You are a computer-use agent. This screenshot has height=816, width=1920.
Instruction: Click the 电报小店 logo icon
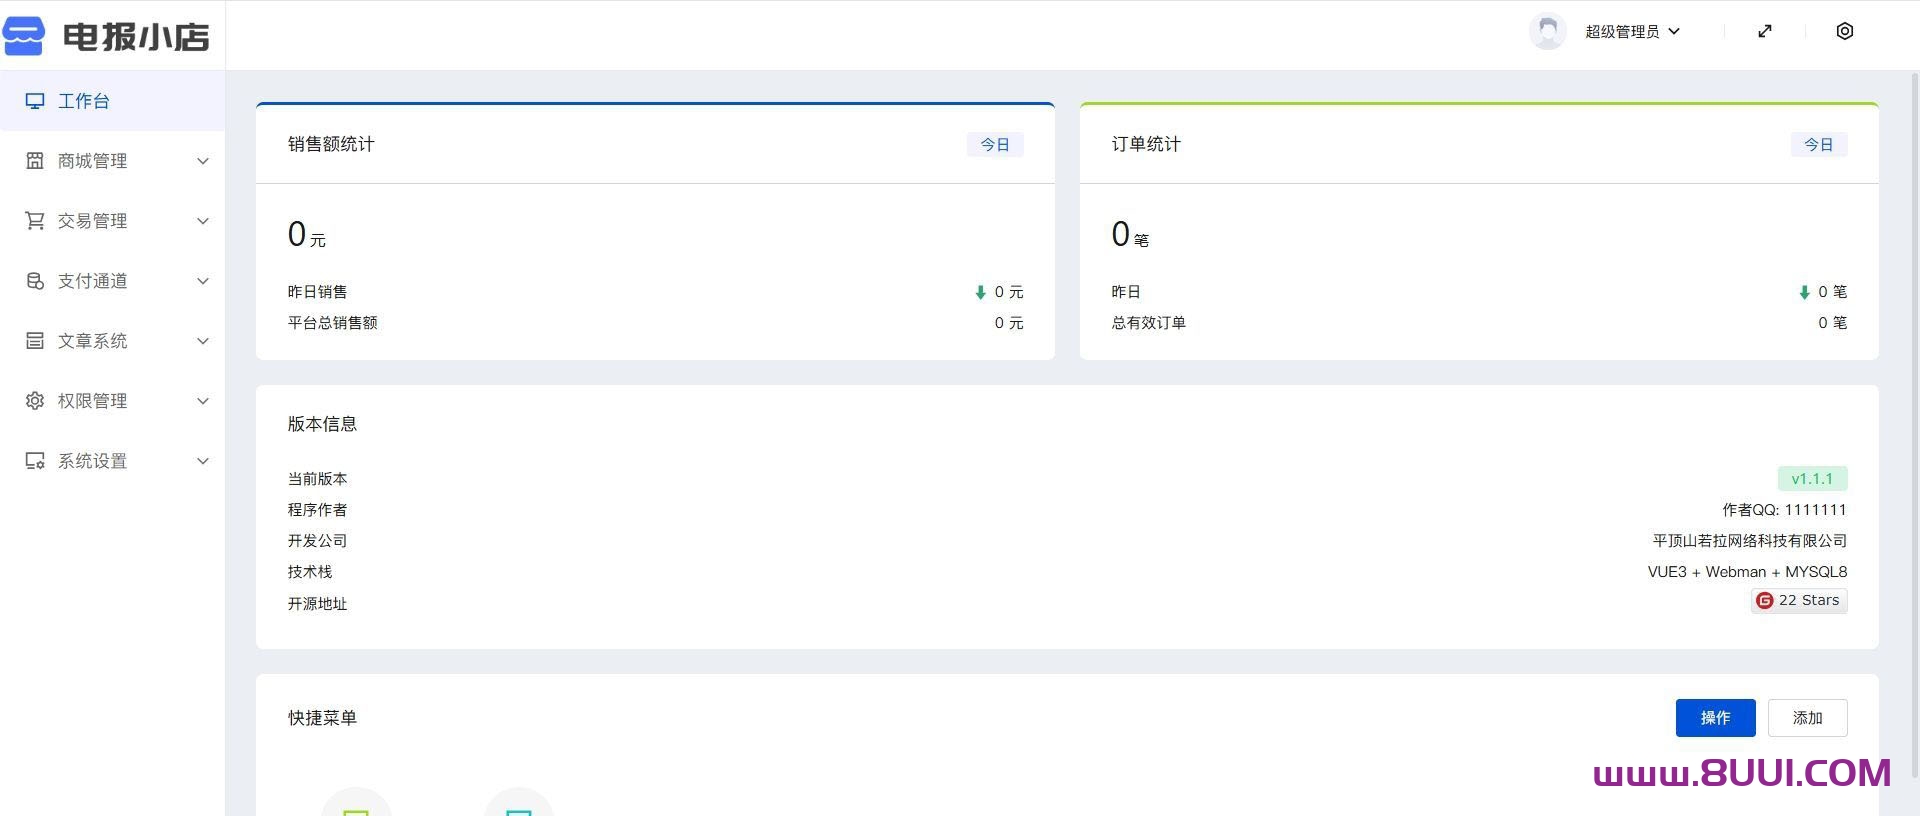[24, 36]
